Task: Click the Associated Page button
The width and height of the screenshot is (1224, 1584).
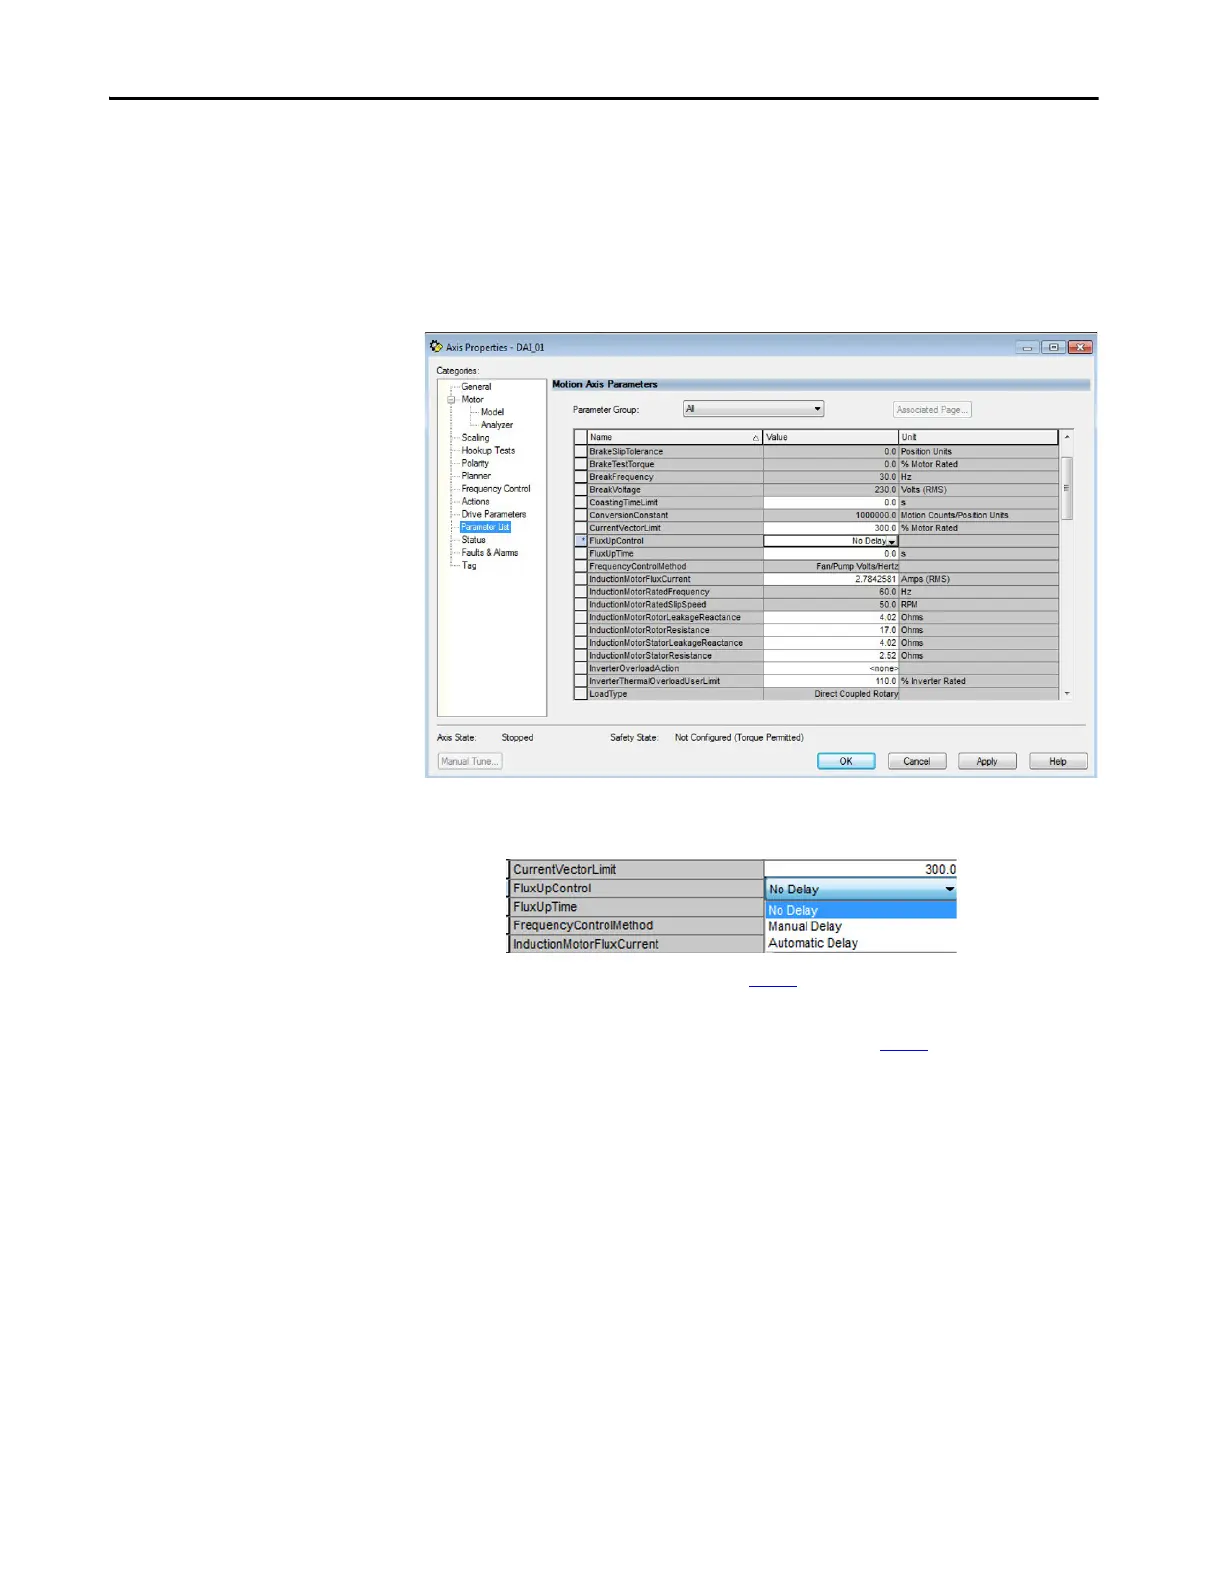Action: [x=932, y=410]
